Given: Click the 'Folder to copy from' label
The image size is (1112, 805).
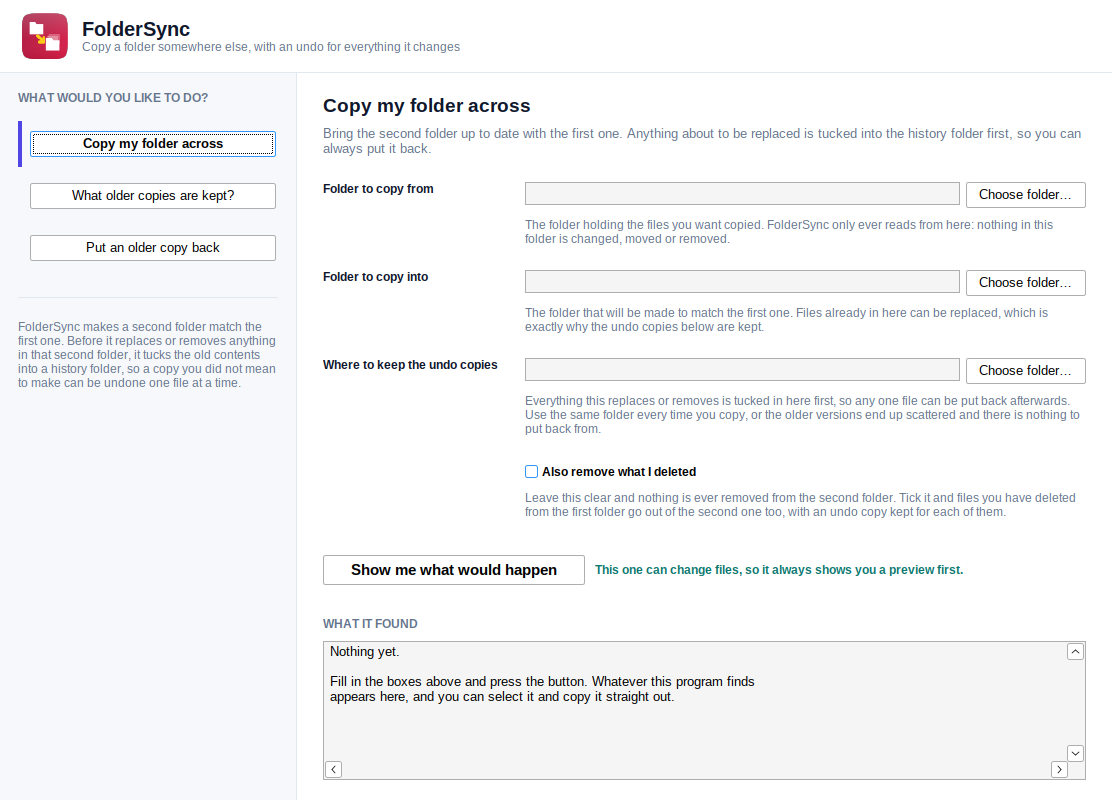Looking at the screenshot, I should [x=378, y=189].
